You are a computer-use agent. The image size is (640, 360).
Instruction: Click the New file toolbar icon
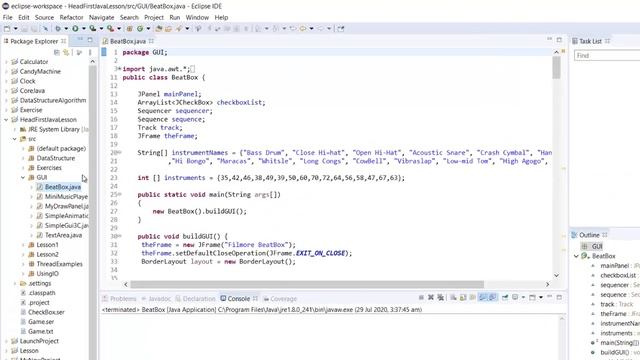tap(7, 29)
